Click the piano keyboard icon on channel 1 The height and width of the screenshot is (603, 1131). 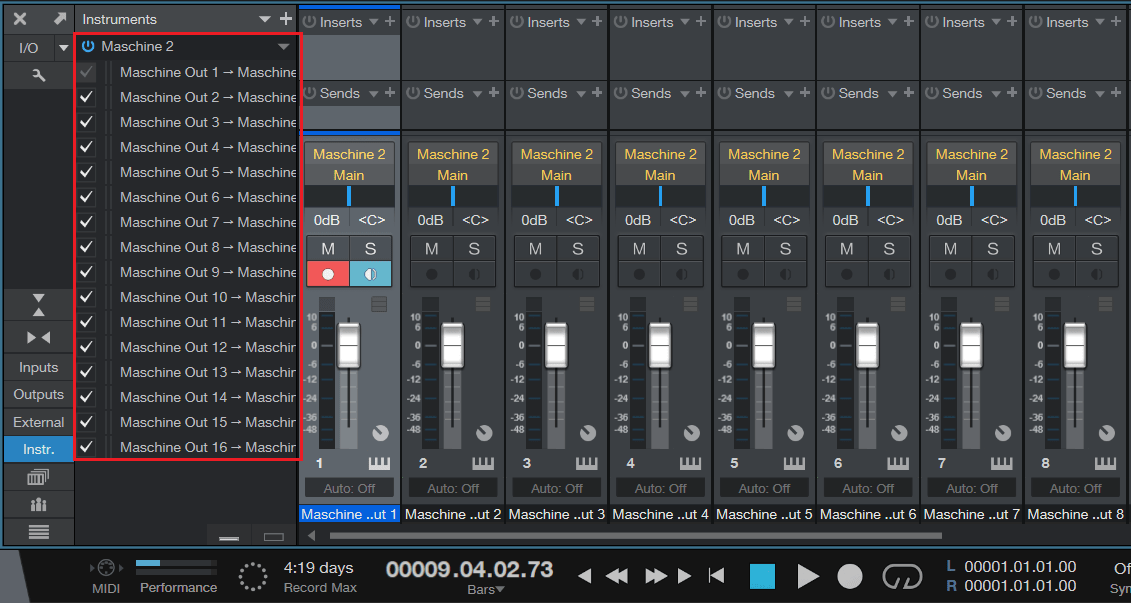380,463
